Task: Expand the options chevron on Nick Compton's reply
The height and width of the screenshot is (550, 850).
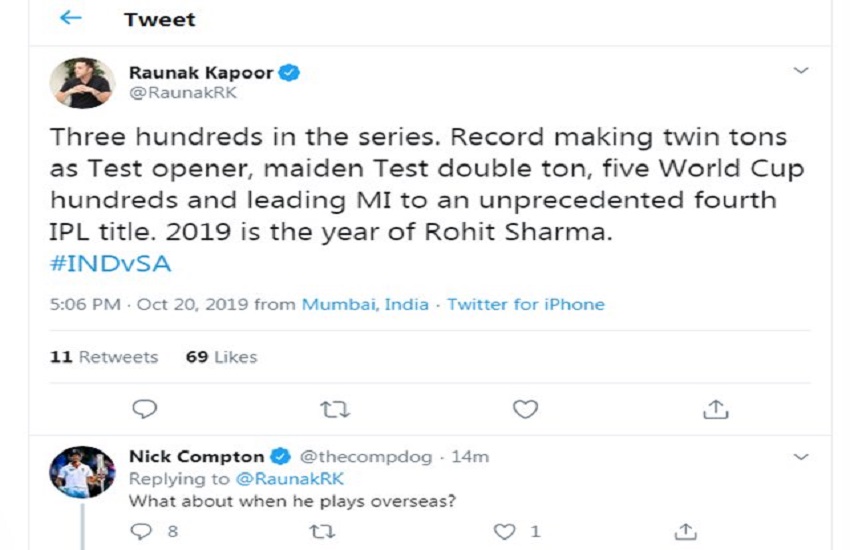Action: (800, 457)
